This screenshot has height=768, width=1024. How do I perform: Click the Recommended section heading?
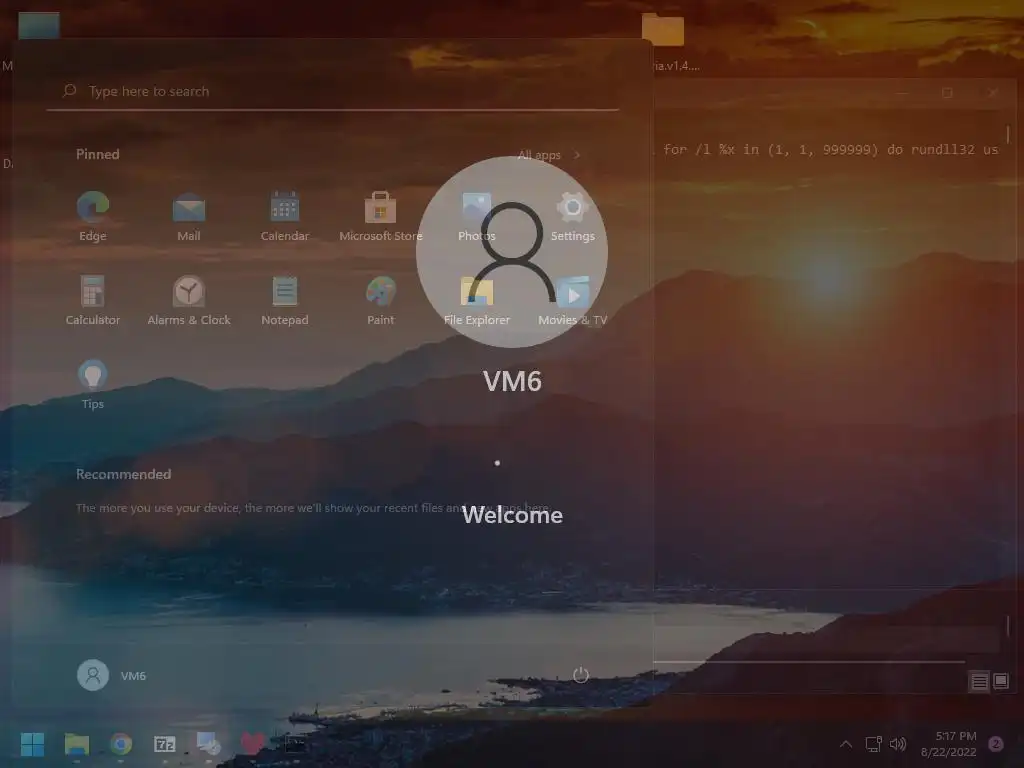[x=123, y=474]
